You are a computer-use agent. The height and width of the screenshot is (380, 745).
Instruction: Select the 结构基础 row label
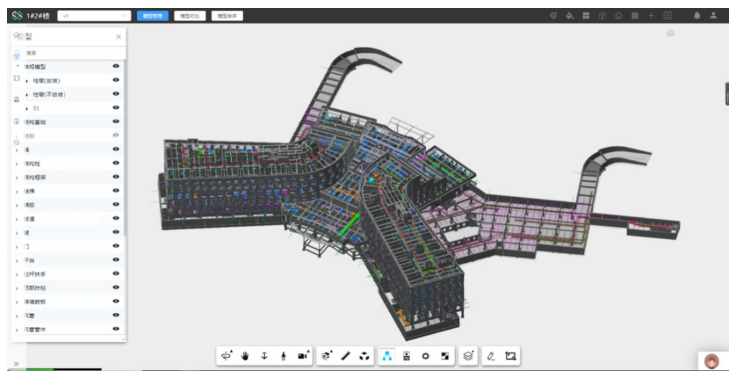coord(35,122)
